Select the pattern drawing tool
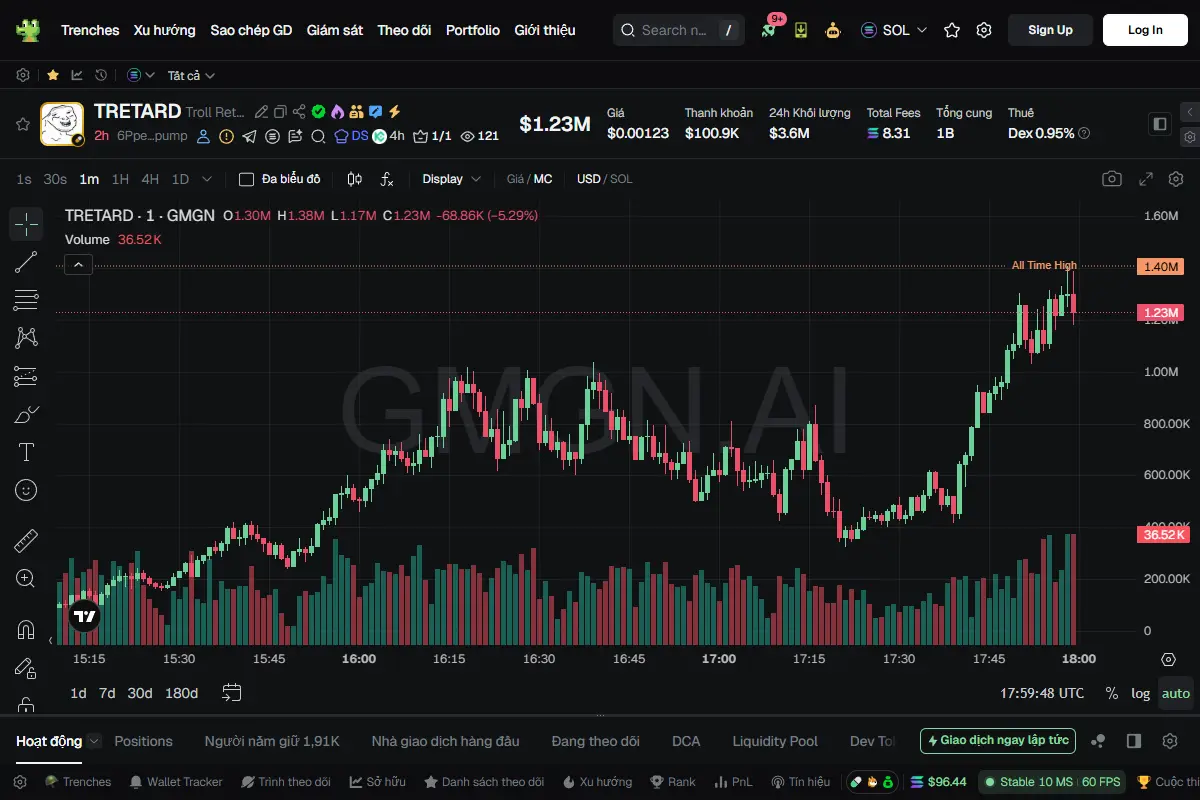1200x800 pixels. [26, 338]
